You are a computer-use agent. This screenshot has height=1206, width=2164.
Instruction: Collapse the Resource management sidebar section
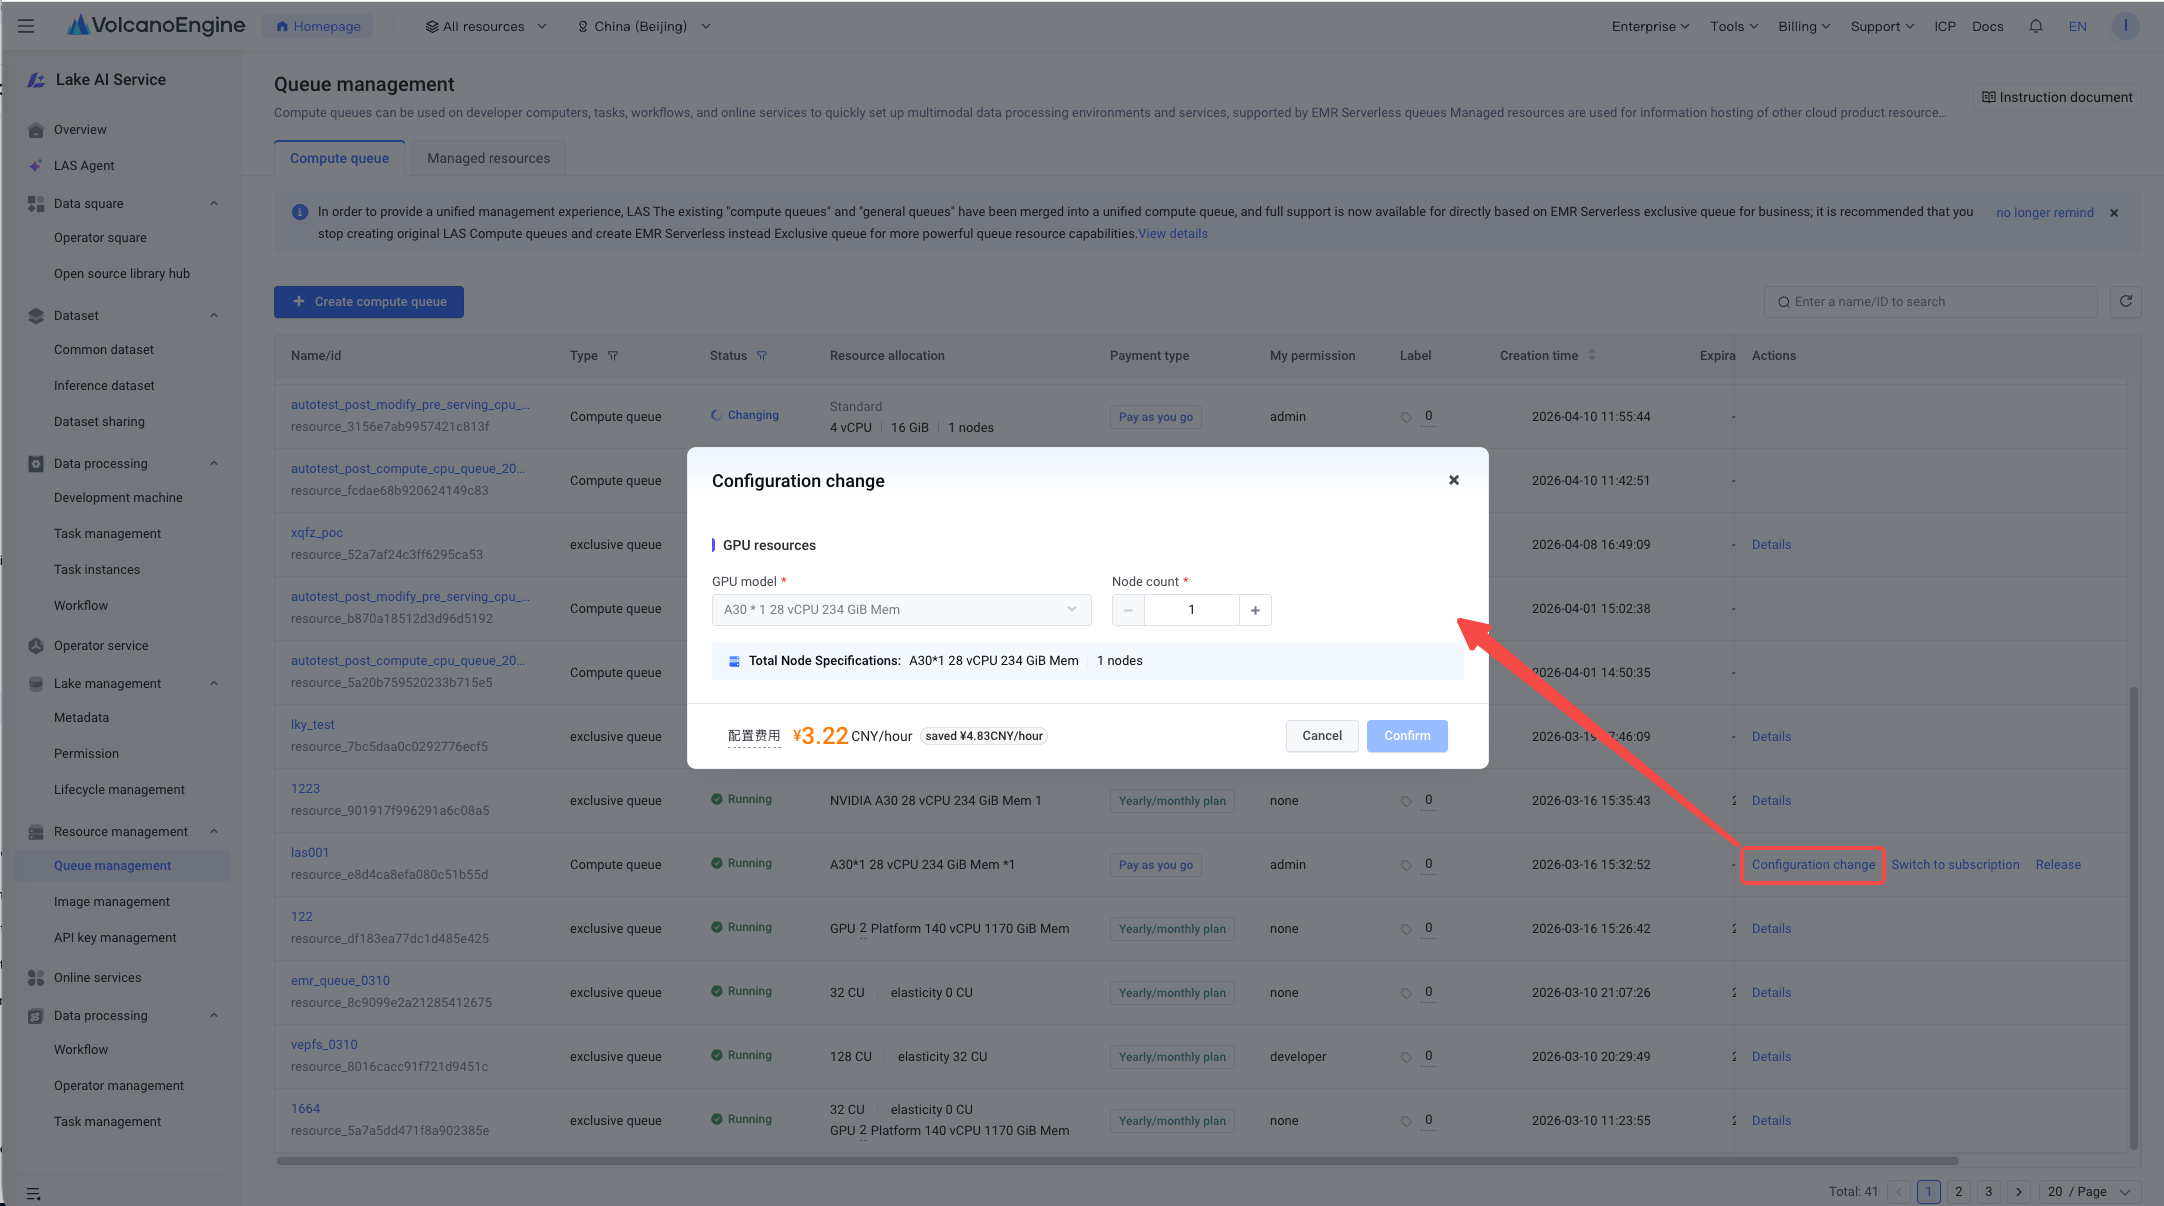click(x=214, y=832)
